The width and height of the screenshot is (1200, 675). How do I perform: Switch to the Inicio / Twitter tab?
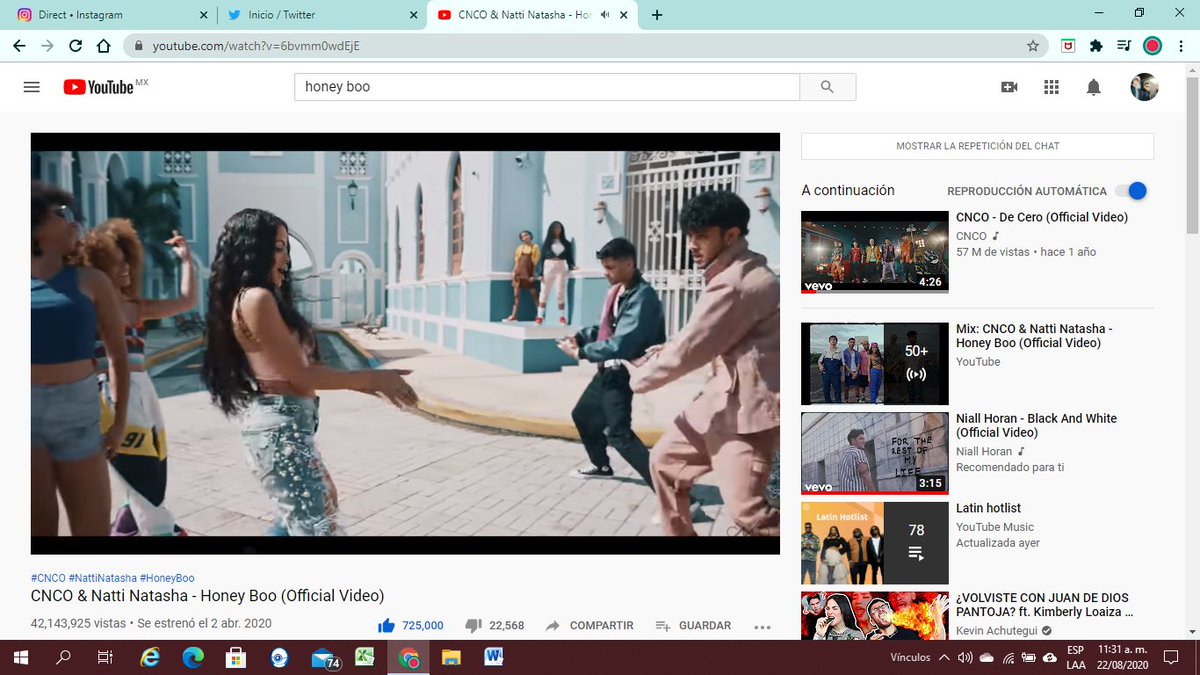(322, 15)
